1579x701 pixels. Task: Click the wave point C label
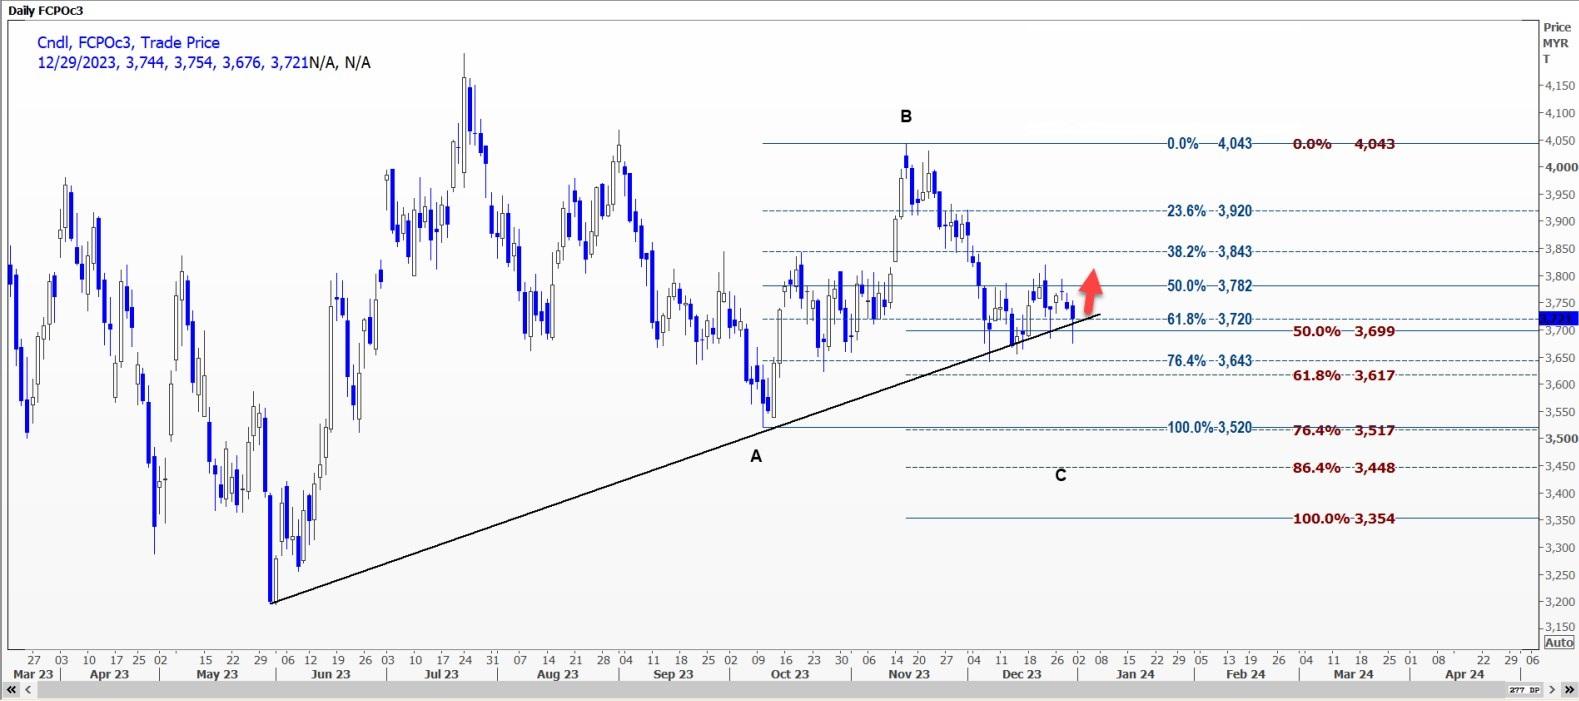(x=1060, y=475)
